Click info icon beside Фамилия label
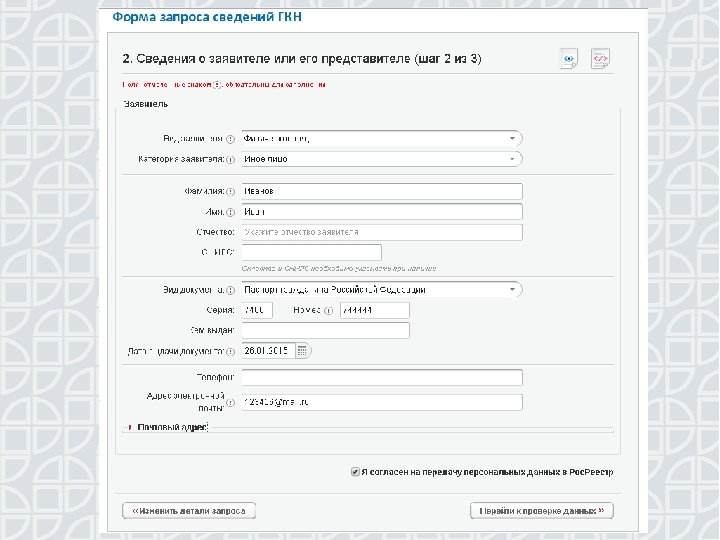Screen dimensions: 720x540 (230, 191)
